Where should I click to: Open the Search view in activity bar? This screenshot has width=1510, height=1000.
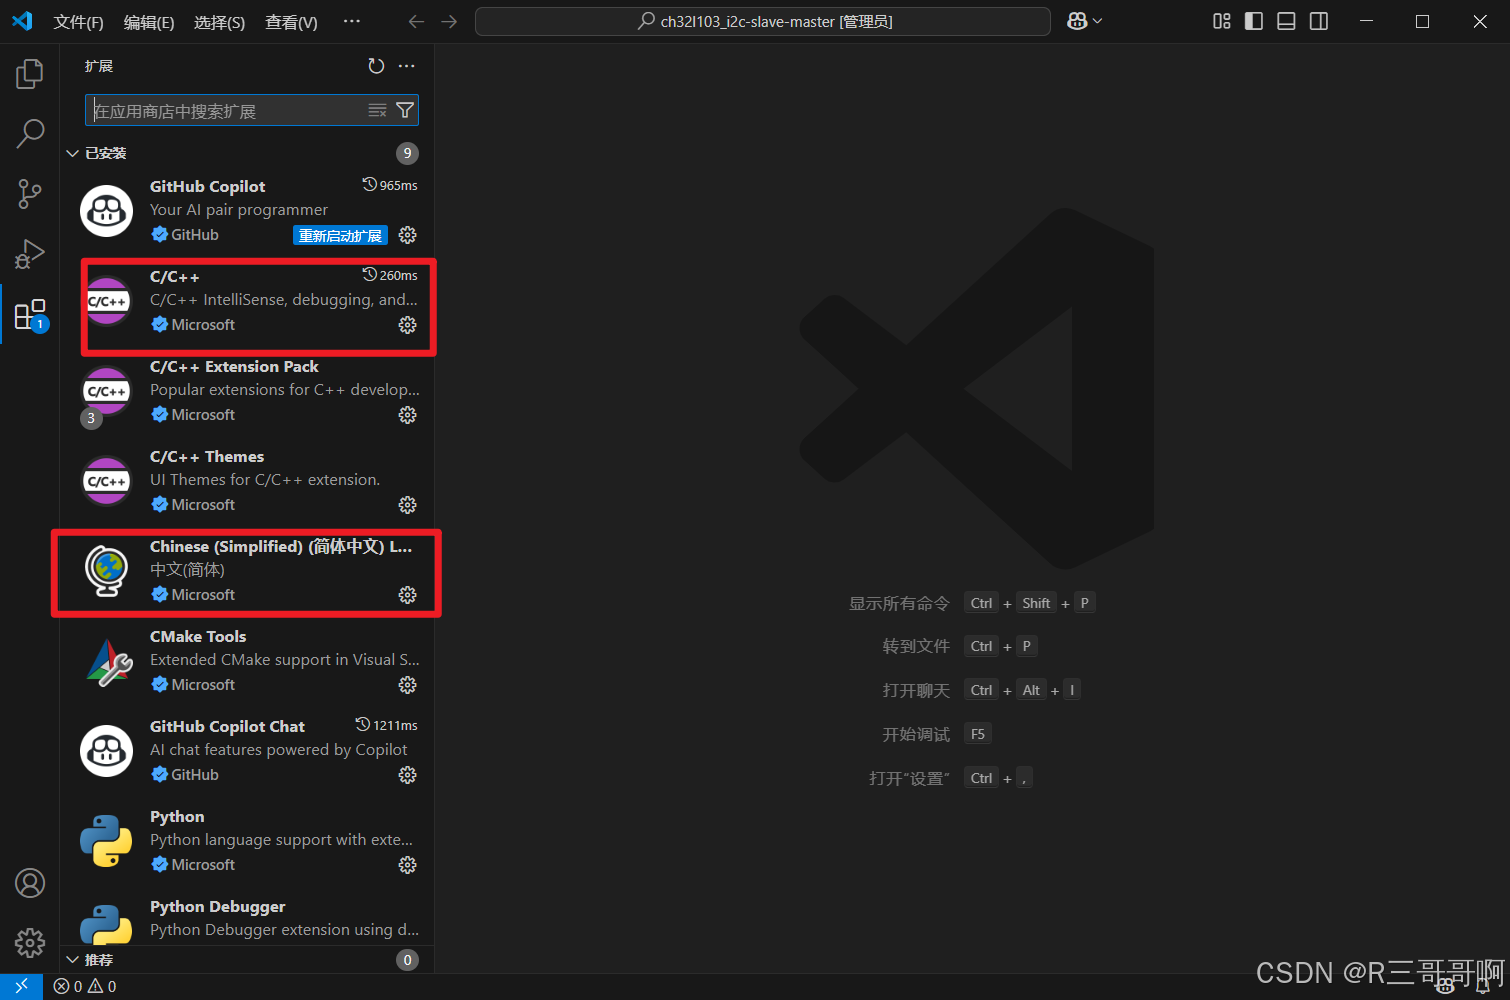pos(30,133)
